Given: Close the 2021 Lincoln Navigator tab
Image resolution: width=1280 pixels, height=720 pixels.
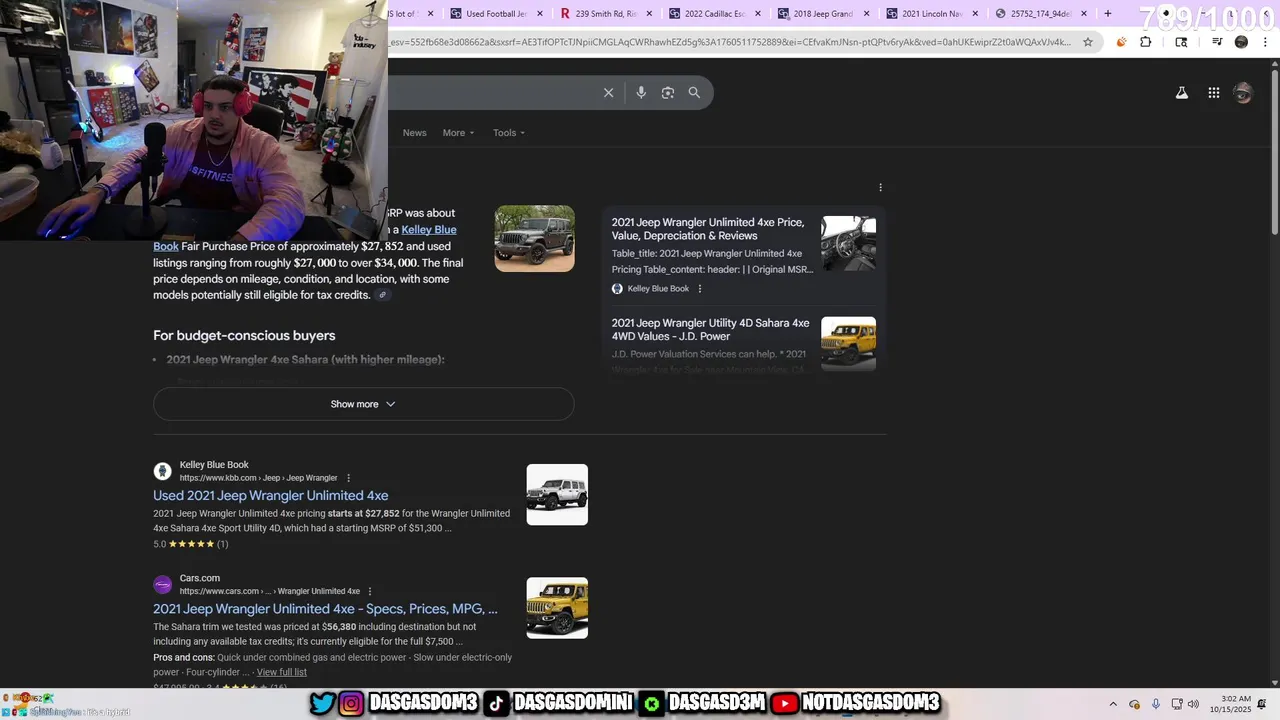Looking at the screenshot, I should [975, 14].
